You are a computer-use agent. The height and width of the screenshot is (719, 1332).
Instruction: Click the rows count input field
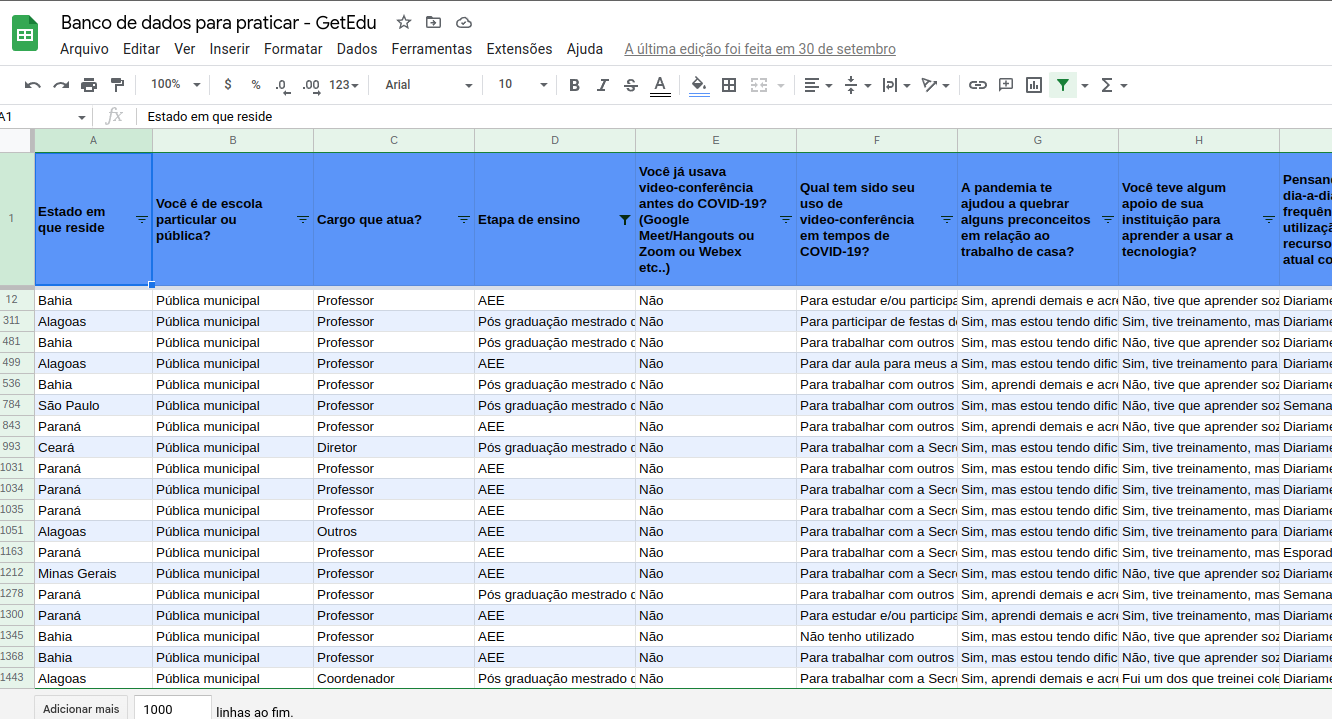coord(172,709)
